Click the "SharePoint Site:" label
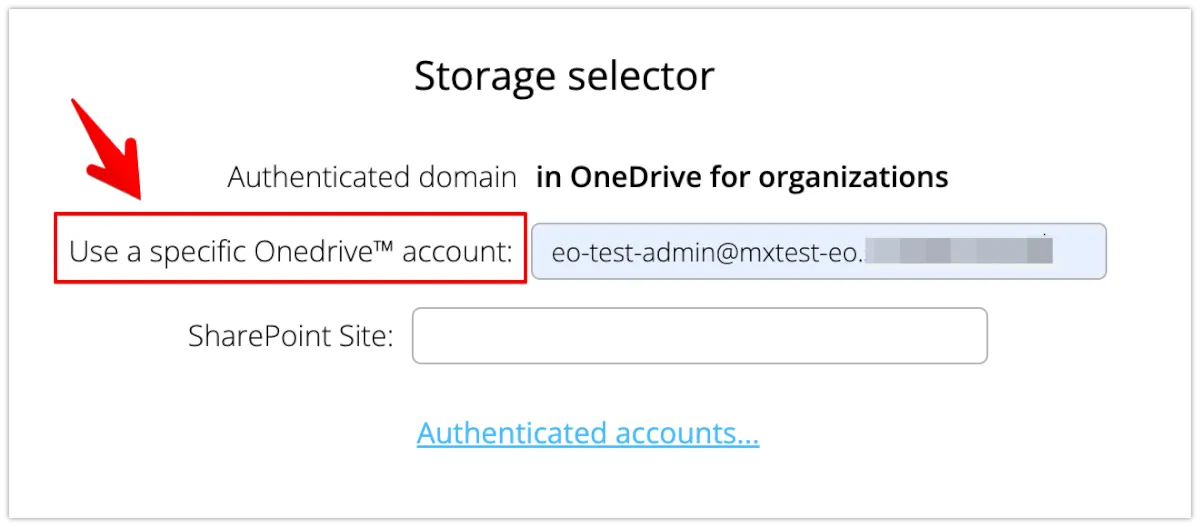This screenshot has width=1200, height=527. 290,336
